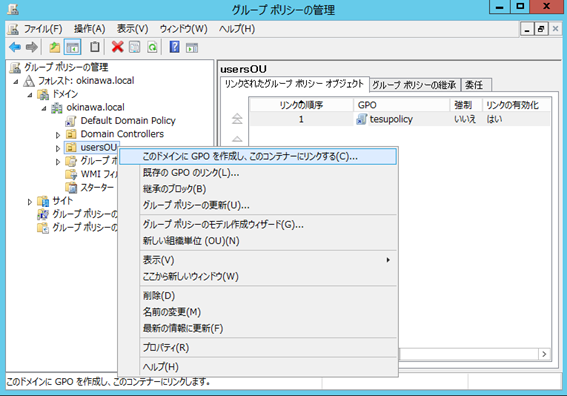The height and width of the screenshot is (396, 567).
Task: Choose ここから新しいウィンドウ(W) entry
Action: [x=258, y=277]
